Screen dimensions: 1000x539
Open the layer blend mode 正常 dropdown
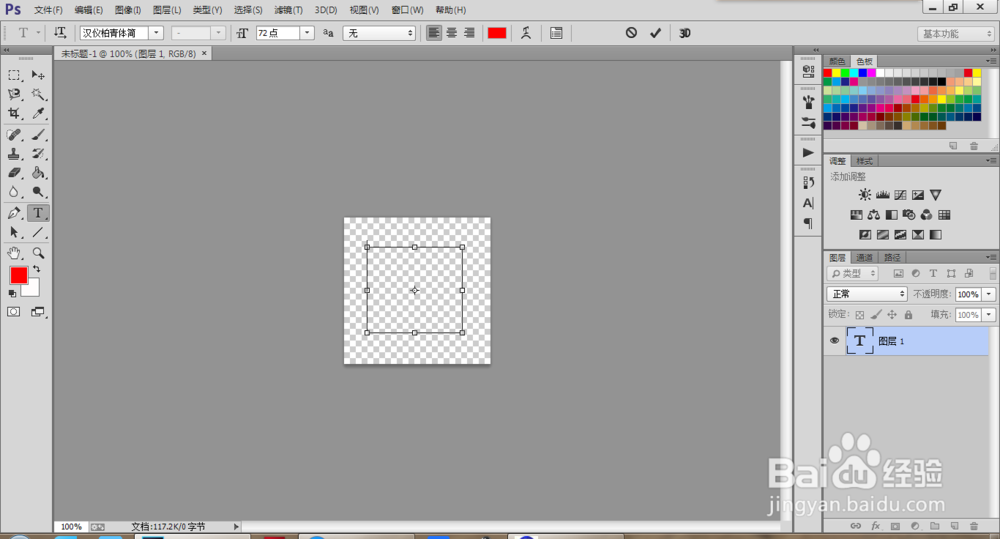pyautogui.click(x=867, y=294)
